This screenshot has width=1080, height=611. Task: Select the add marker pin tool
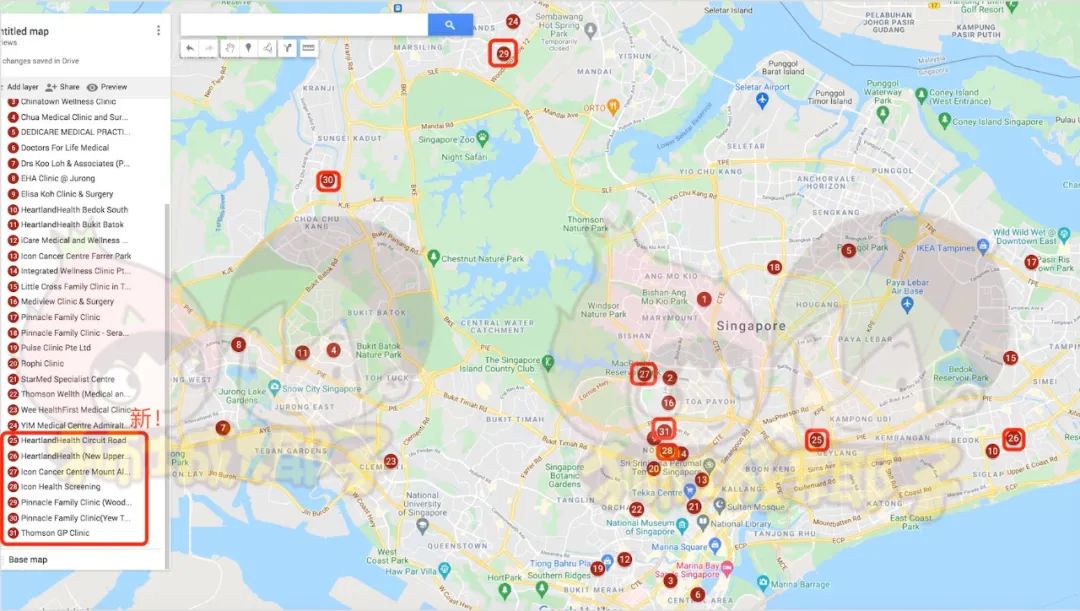point(249,48)
